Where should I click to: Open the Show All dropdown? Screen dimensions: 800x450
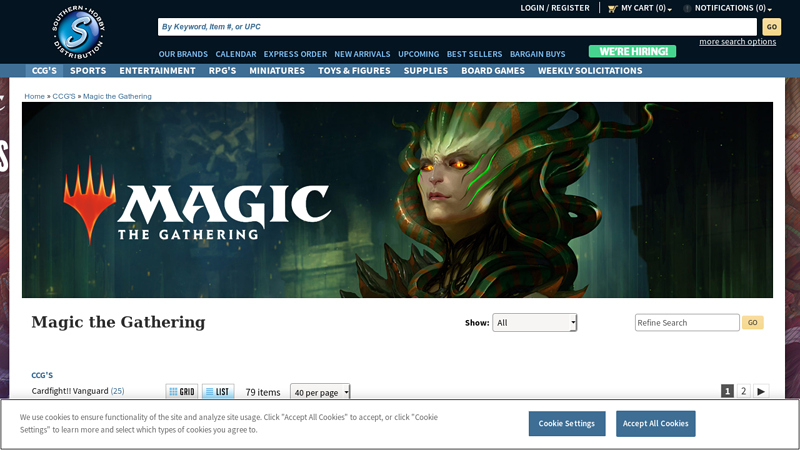click(534, 322)
